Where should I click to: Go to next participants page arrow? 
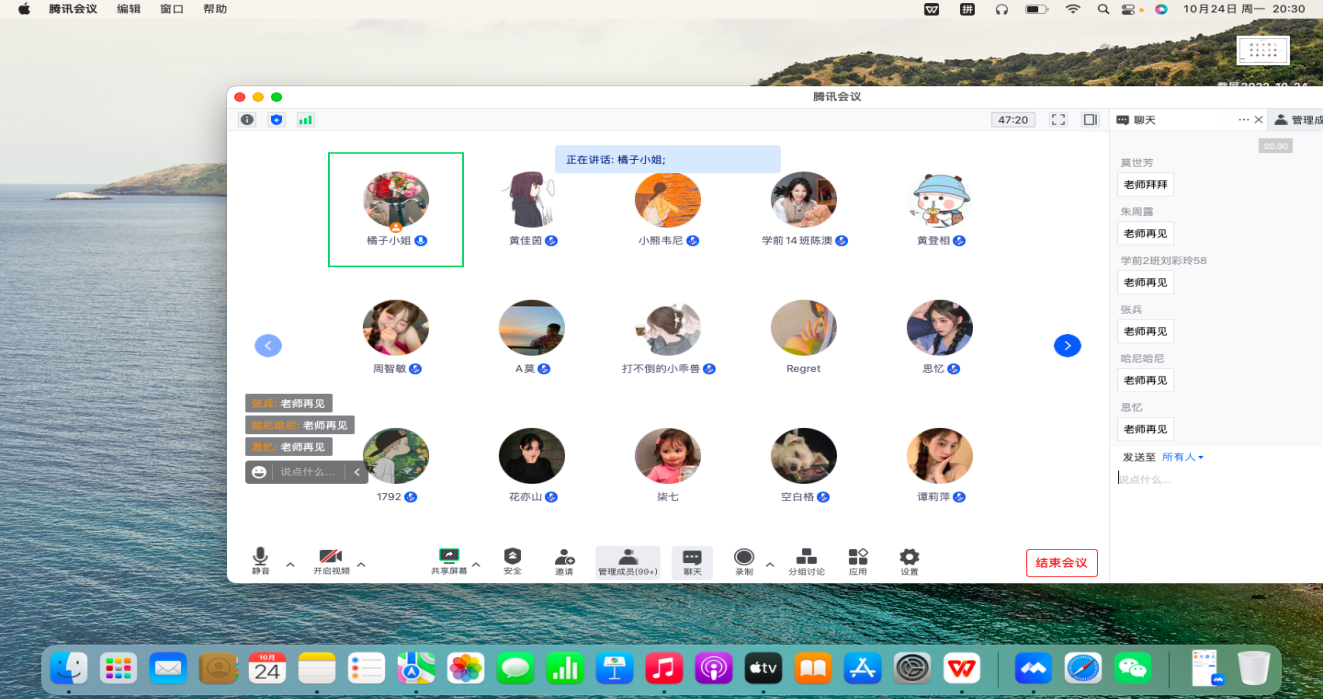click(1067, 346)
